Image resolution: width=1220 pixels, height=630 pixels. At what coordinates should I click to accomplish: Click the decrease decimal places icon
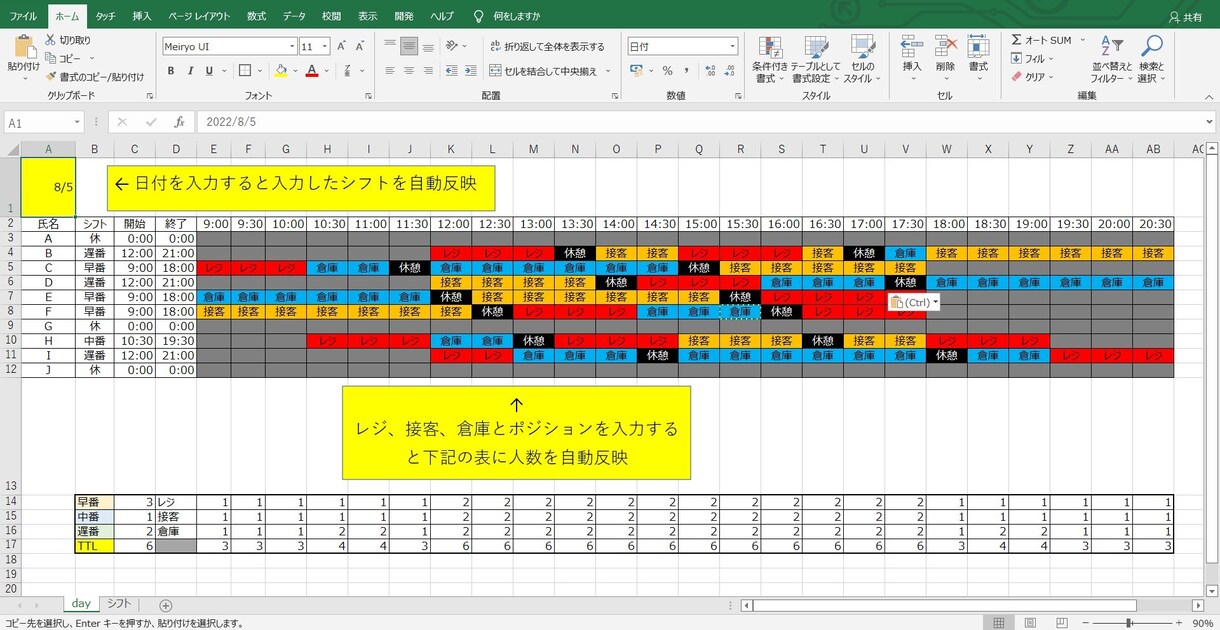click(729, 71)
